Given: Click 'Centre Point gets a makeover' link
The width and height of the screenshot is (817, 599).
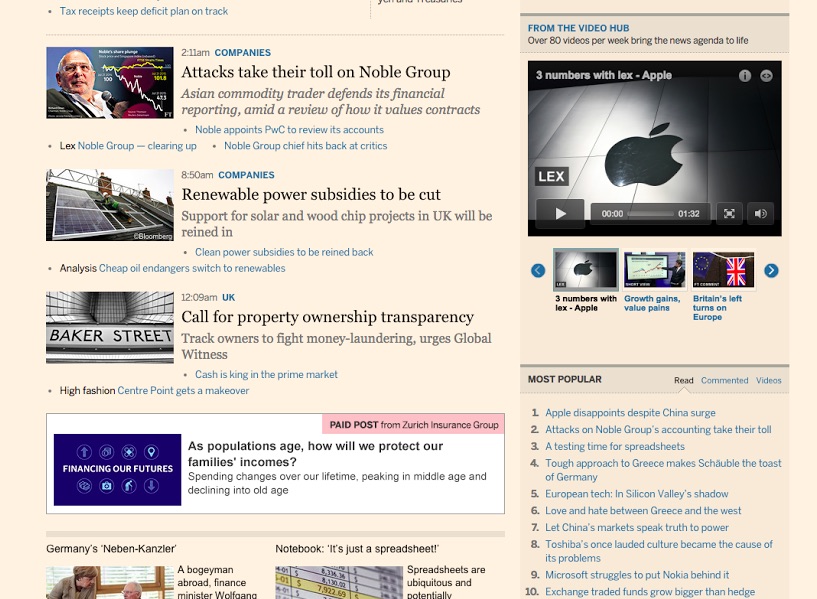Looking at the screenshot, I should (183, 391).
